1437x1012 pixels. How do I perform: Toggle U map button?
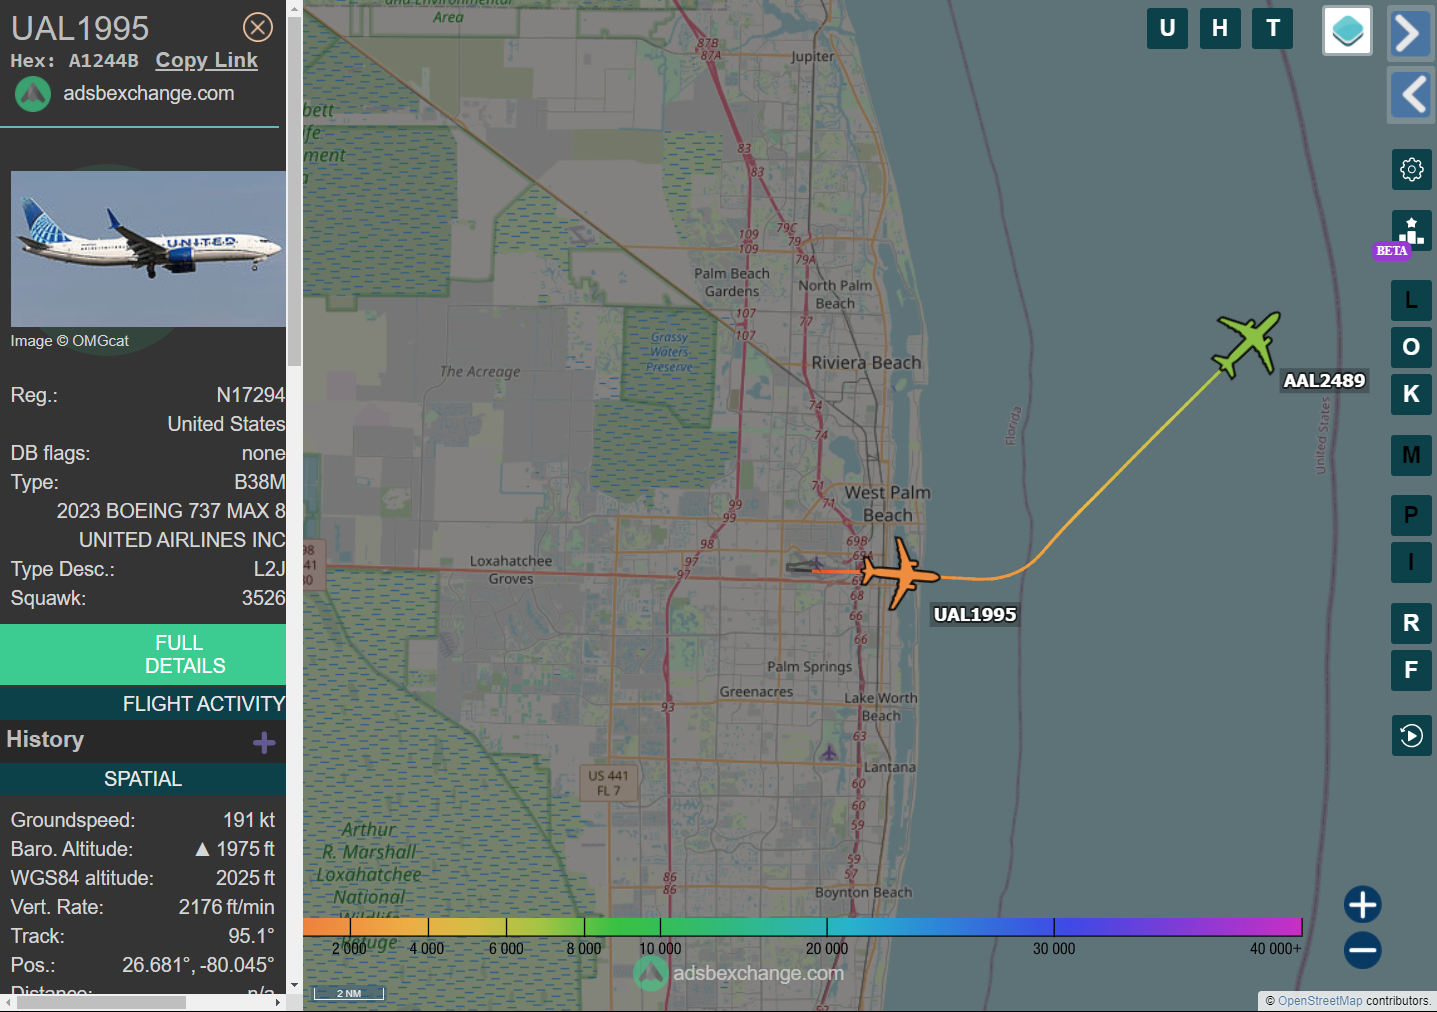point(1167,28)
